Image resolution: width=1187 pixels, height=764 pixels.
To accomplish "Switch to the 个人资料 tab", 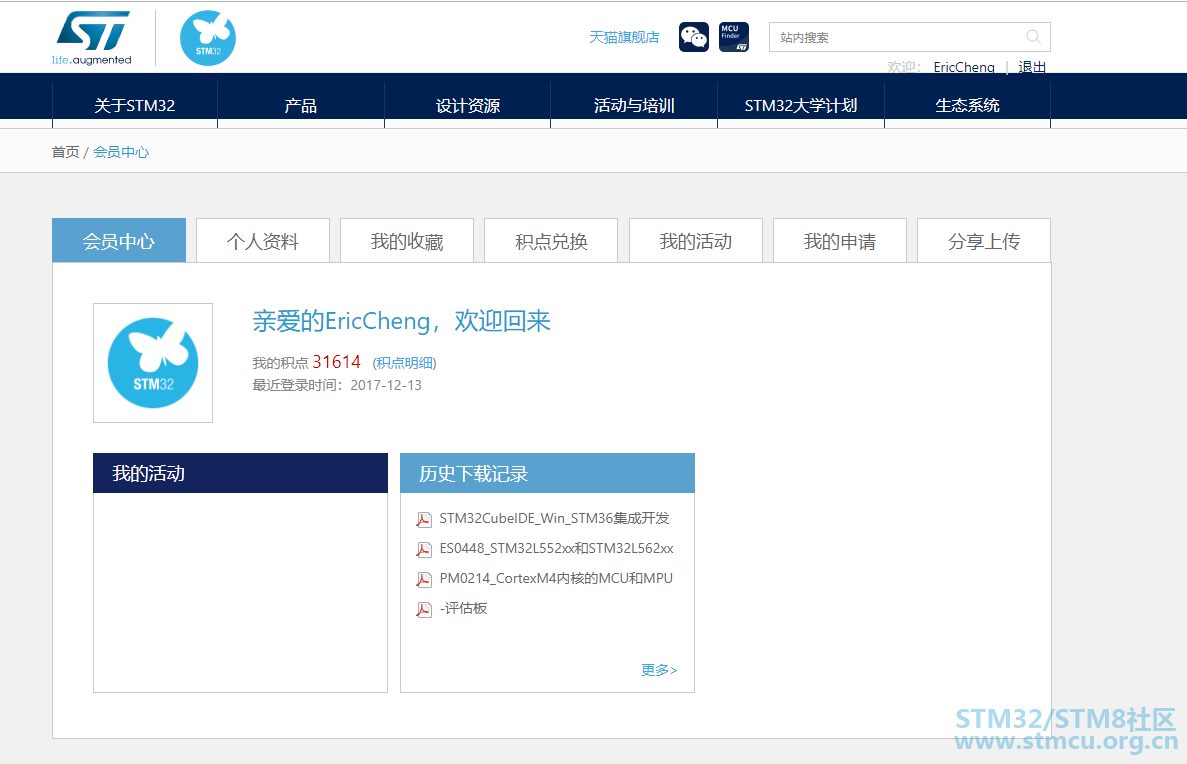I will coord(263,241).
